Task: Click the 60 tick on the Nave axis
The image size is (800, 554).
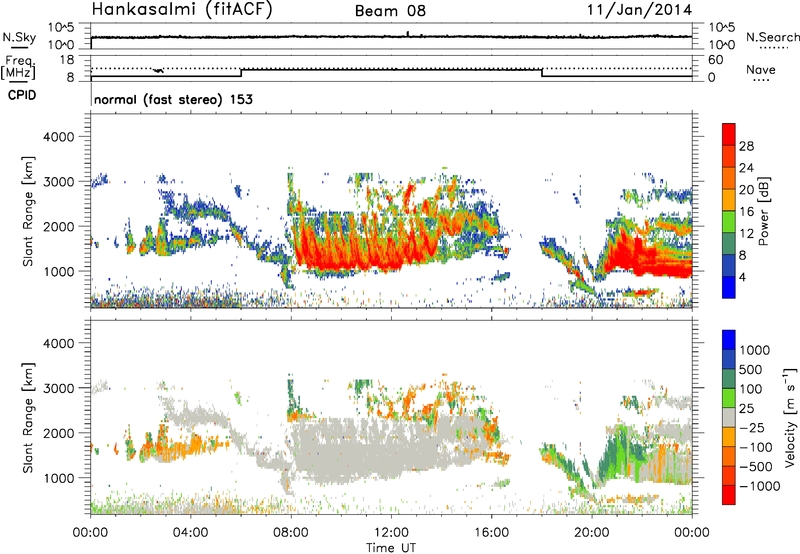Action: pos(715,60)
